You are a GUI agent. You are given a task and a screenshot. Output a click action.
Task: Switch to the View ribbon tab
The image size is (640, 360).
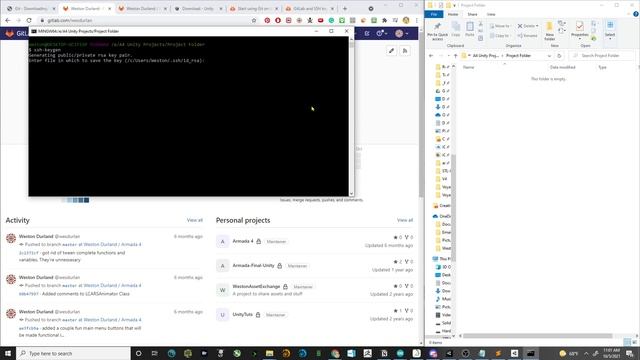coord(491,14)
